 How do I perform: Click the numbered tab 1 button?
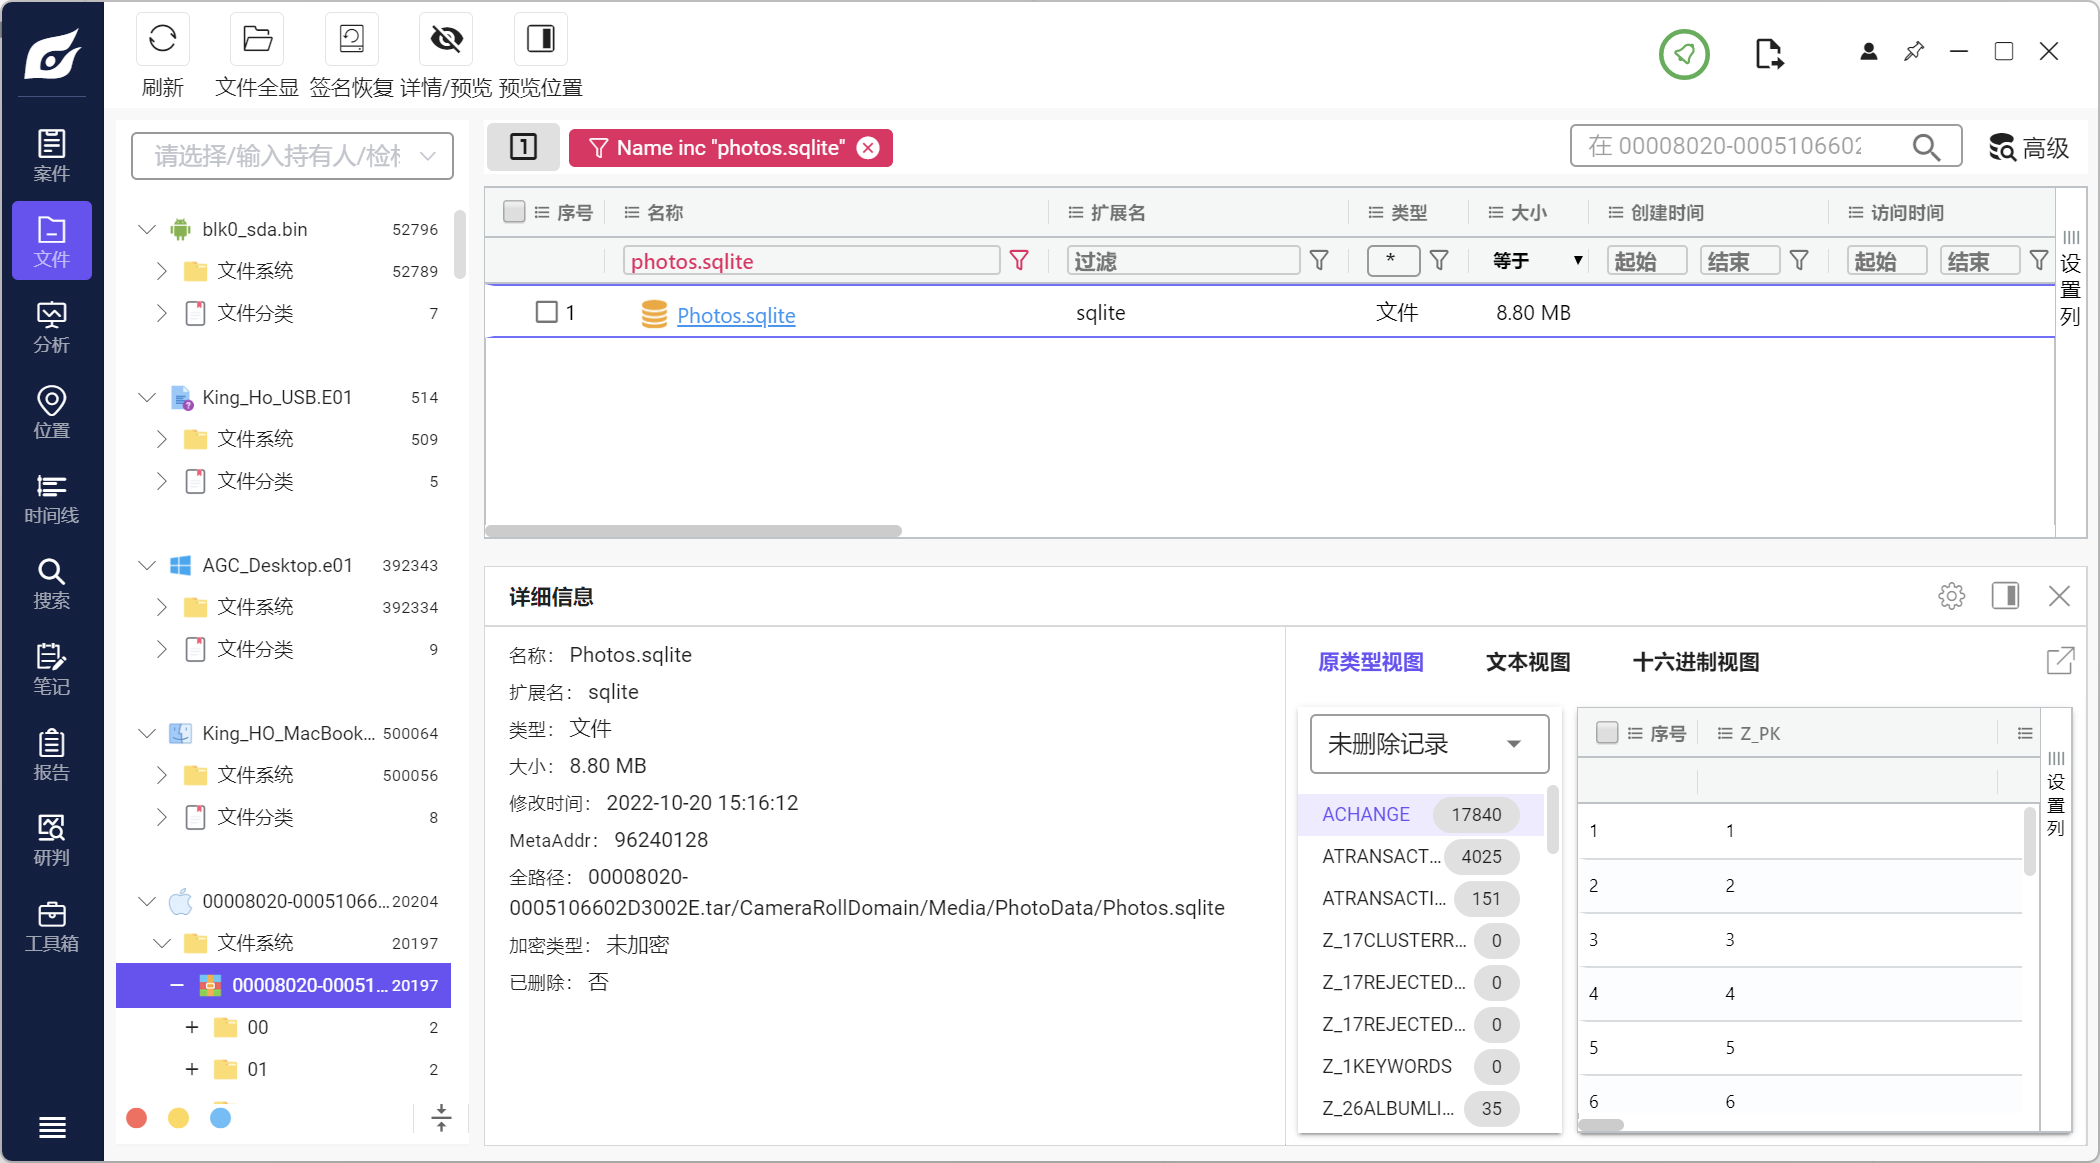tap(523, 147)
